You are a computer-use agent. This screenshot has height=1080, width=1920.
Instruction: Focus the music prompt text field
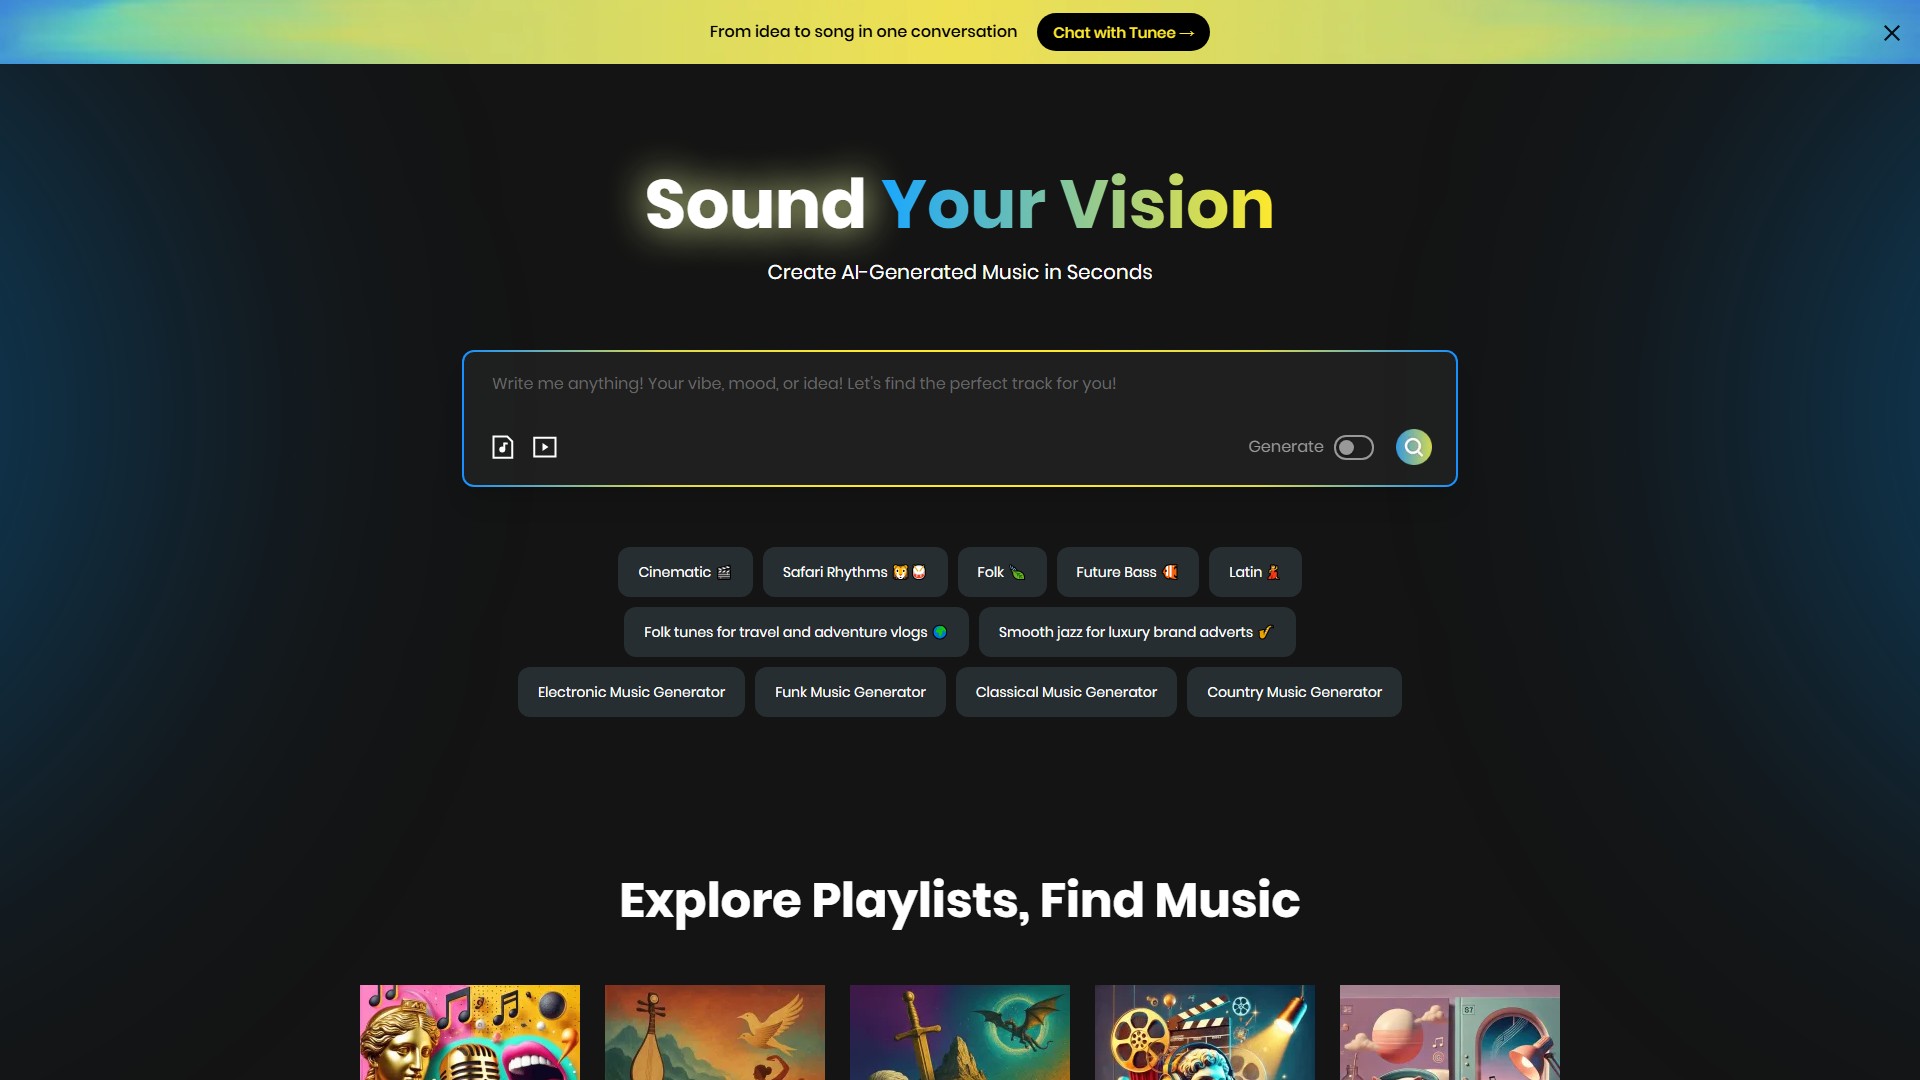coord(960,383)
